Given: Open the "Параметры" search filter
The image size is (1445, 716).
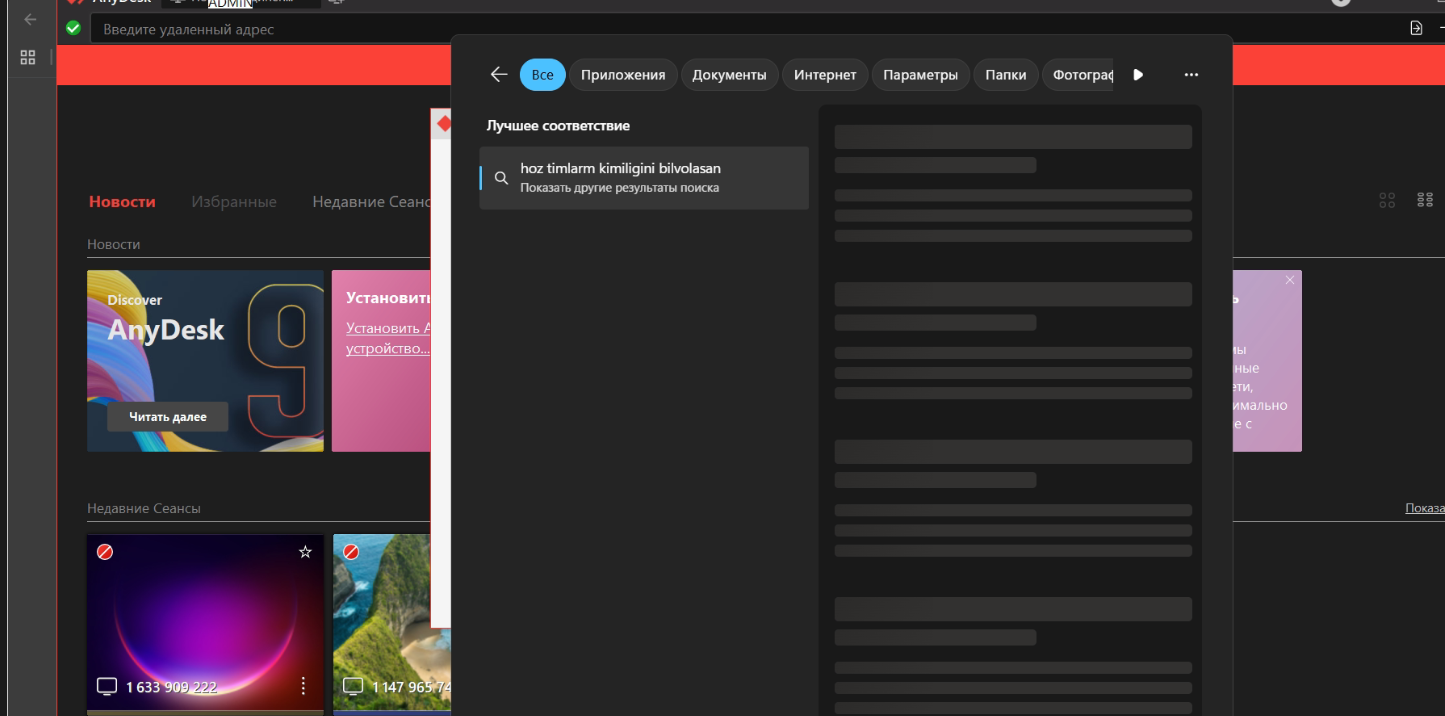Looking at the screenshot, I should click(x=920, y=75).
